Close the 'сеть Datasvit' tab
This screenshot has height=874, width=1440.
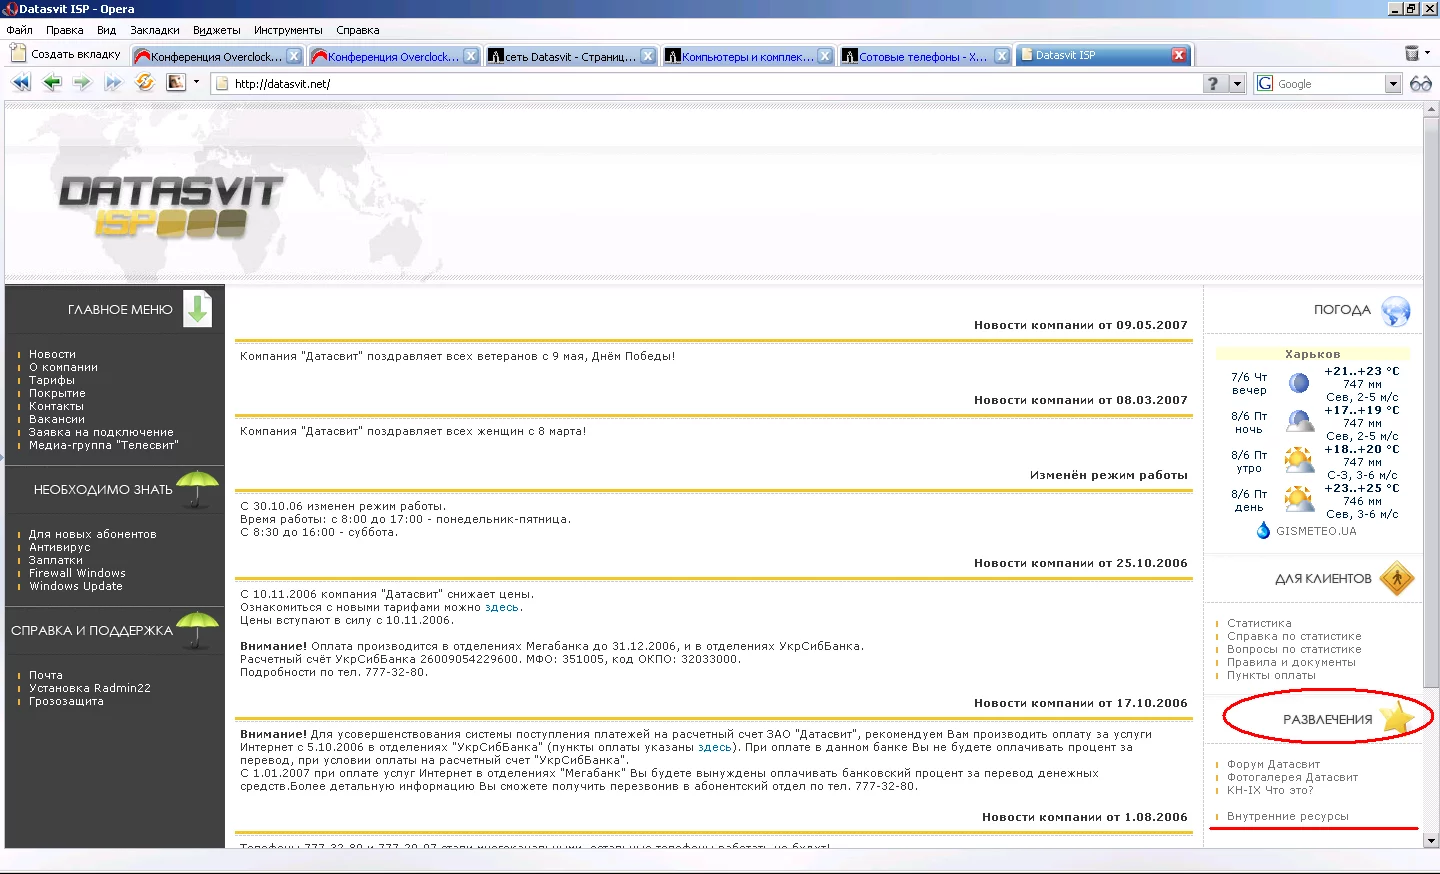point(648,56)
